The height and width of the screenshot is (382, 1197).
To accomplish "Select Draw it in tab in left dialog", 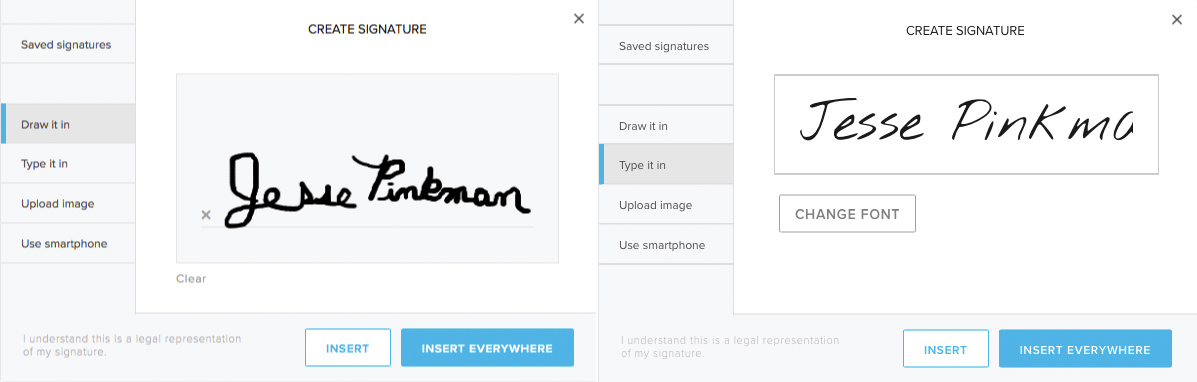I will click(x=68, y=124).
